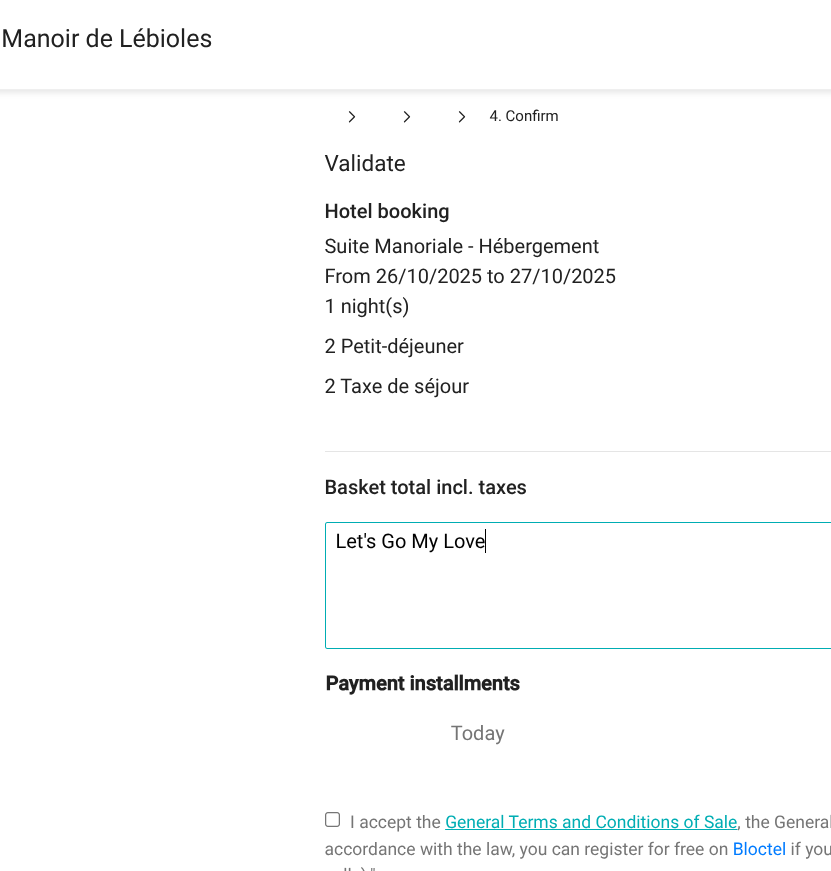Select the 4. Confirm step

[x=523, y=116]
